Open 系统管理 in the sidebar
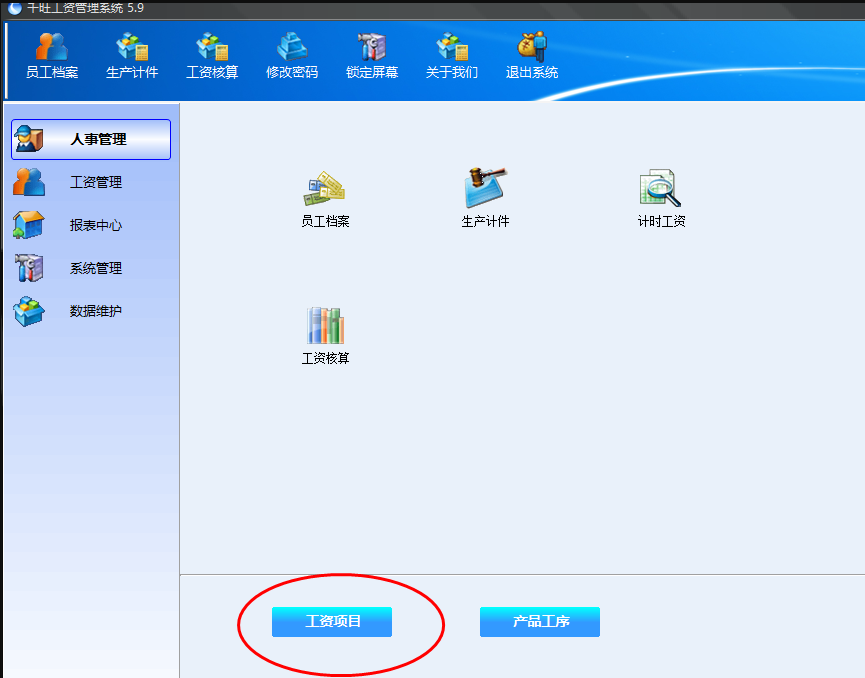The image size is (865, 678). tap(91, 268)
